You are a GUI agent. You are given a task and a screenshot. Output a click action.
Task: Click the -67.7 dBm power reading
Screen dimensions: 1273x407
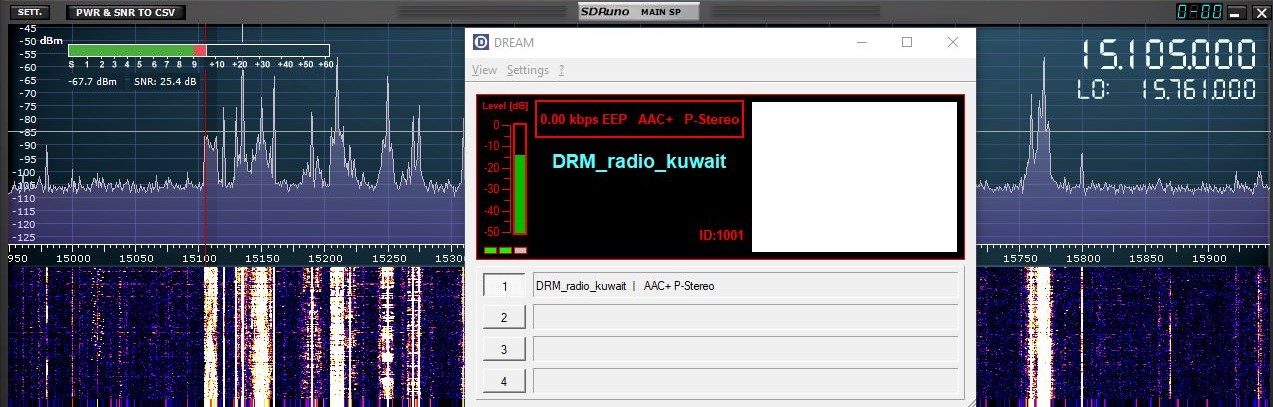point(92,81)
